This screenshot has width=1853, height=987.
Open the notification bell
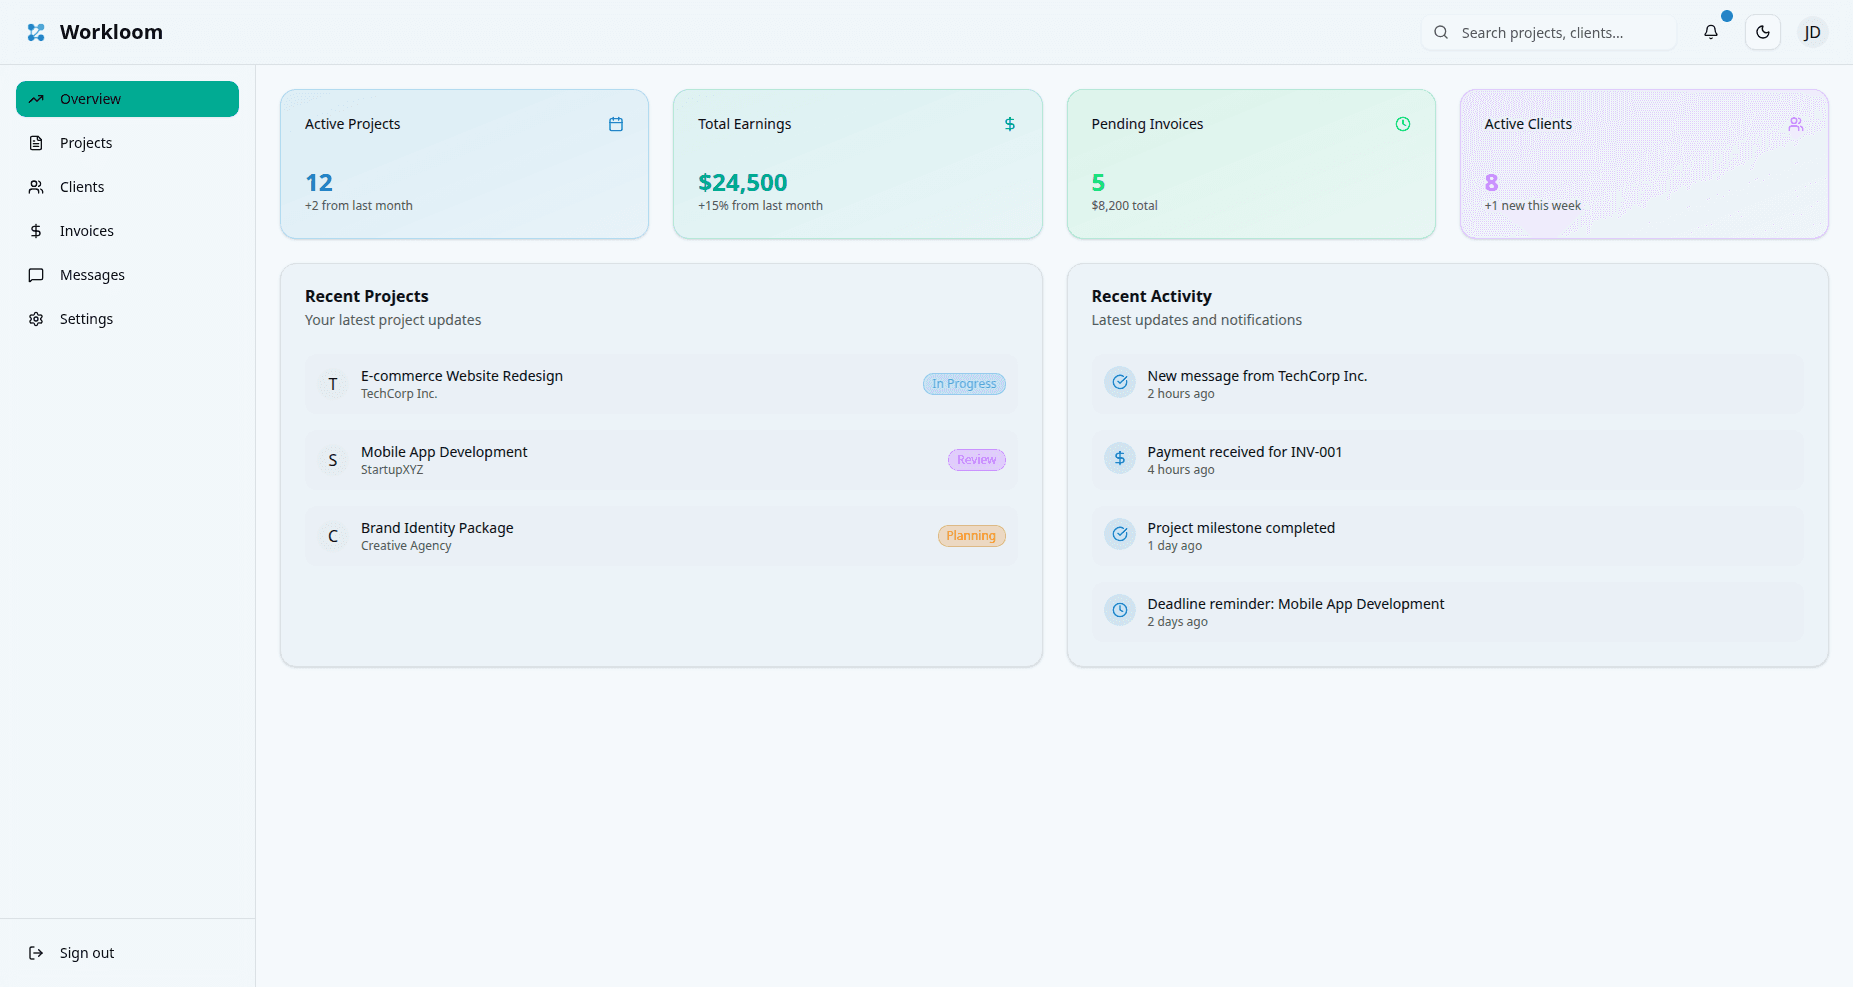click(1711, 32)
